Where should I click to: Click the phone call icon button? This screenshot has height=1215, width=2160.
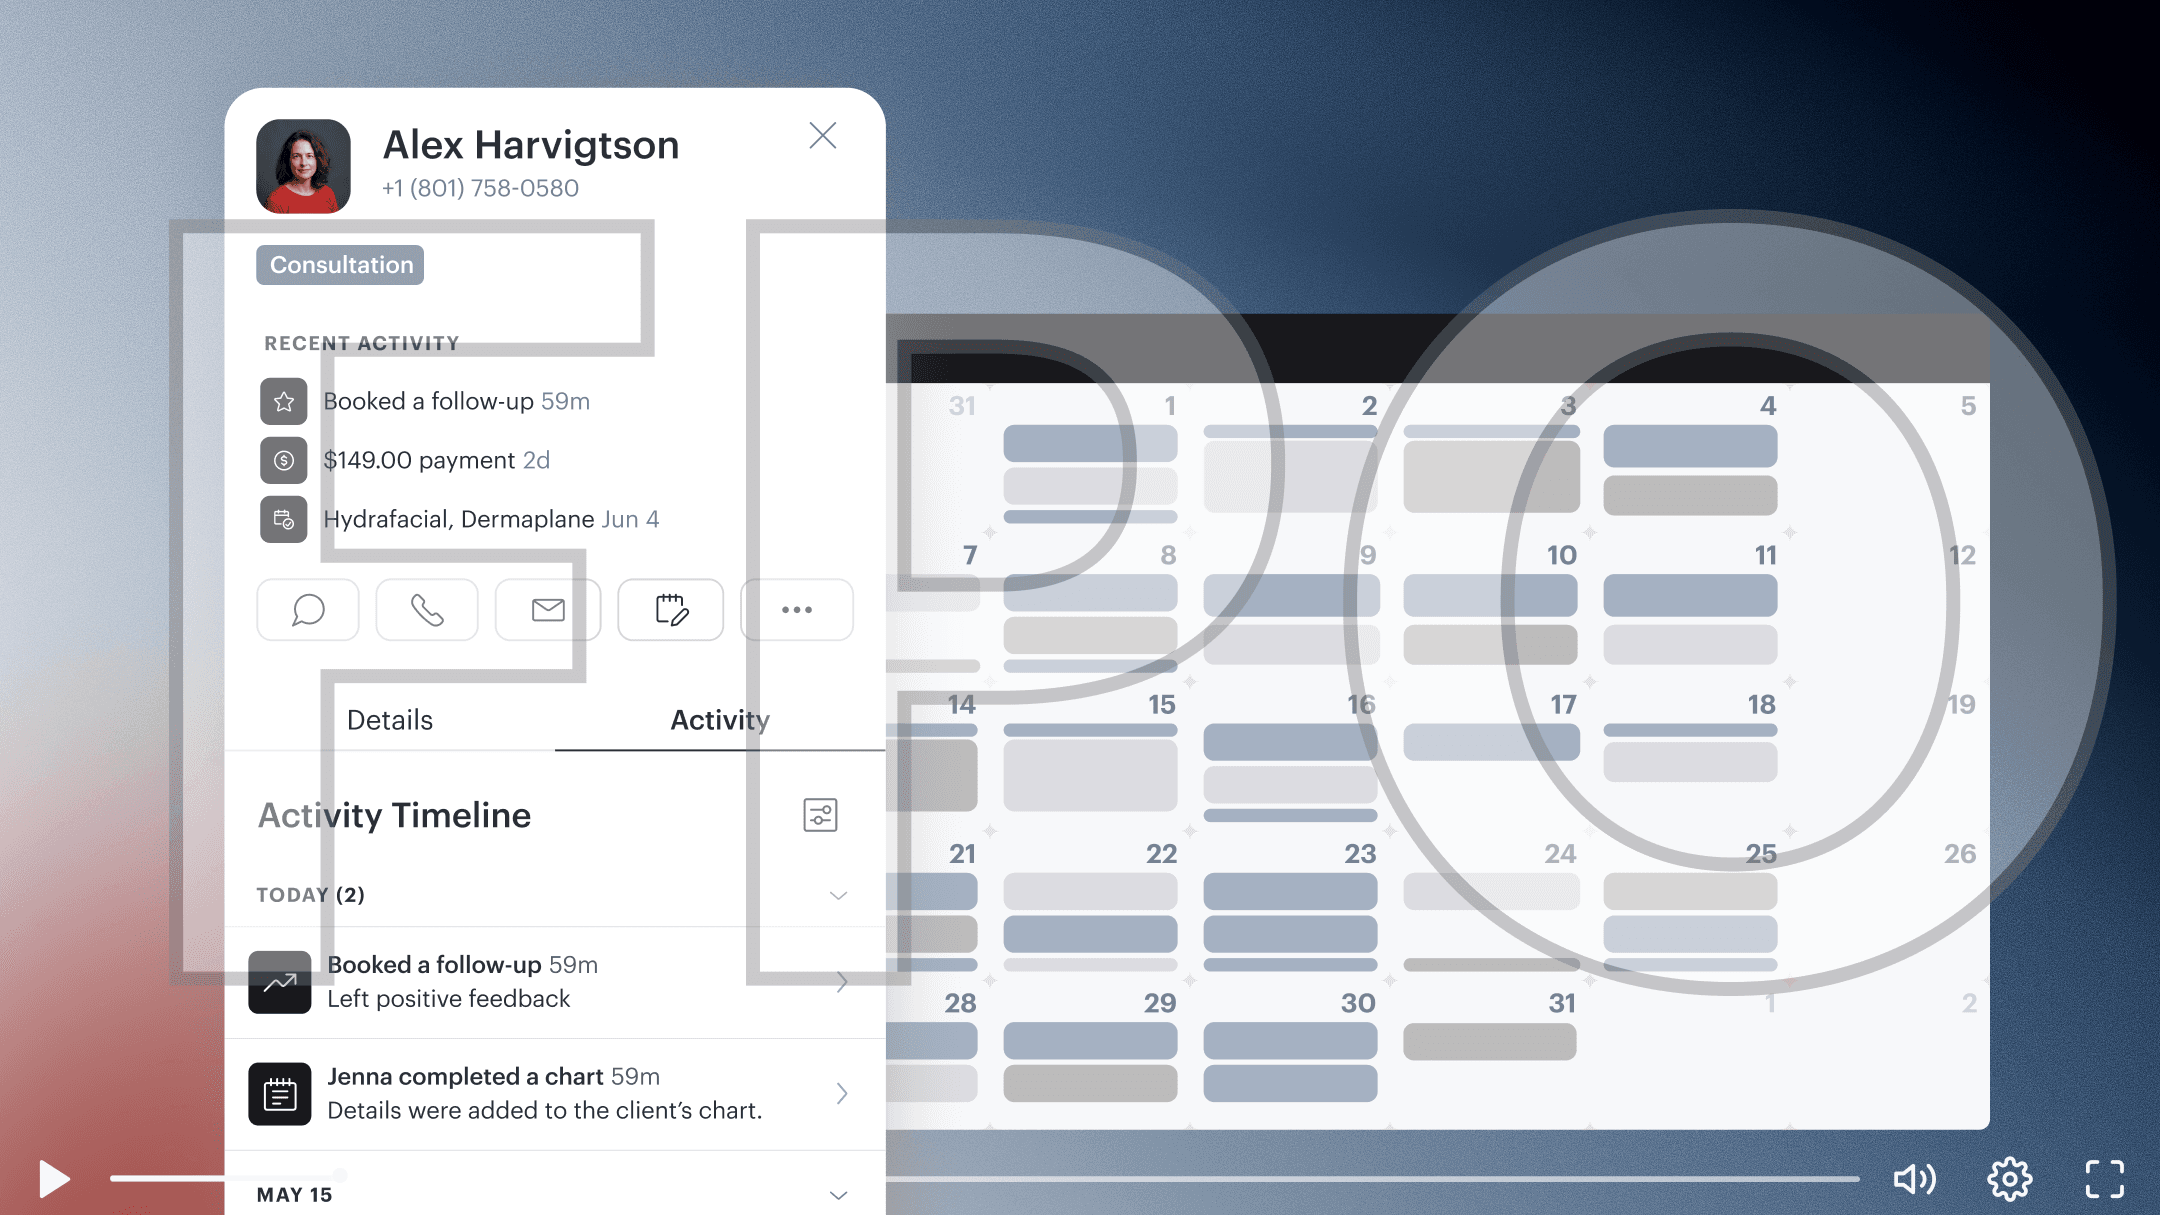click(x=427, y=609)
